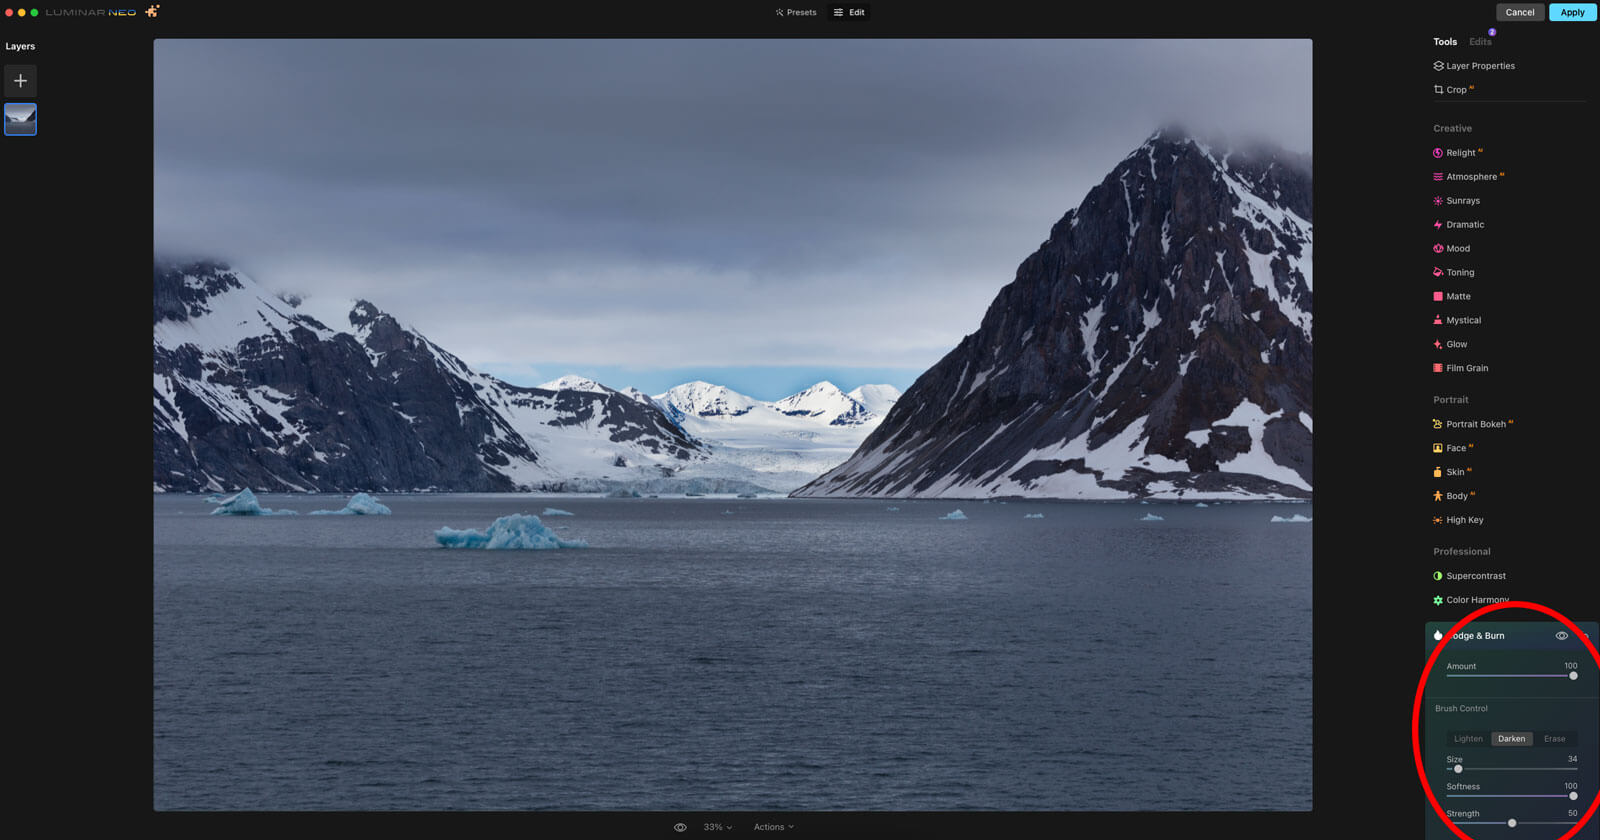The width and height of the screenshot is (1600, 840).
Task: Switch to the Presets tab
Action: [796, 13]
